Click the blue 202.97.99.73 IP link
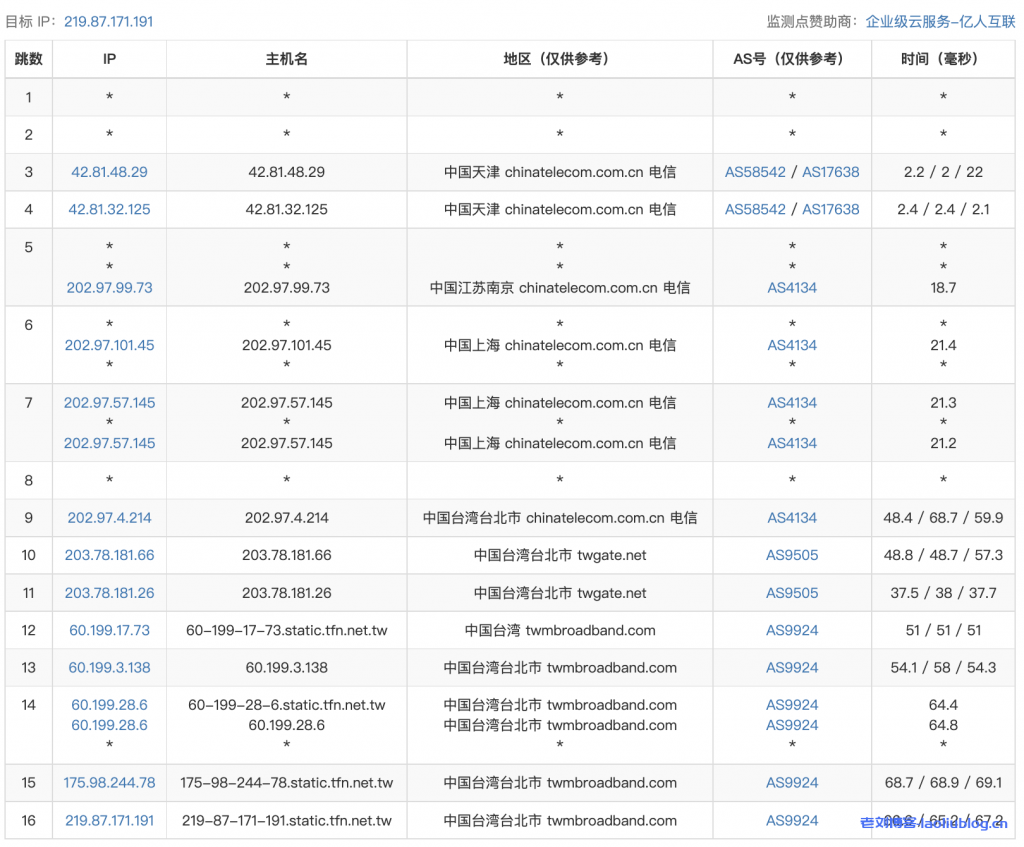1024x847 pixels. (x=109, y=287)
